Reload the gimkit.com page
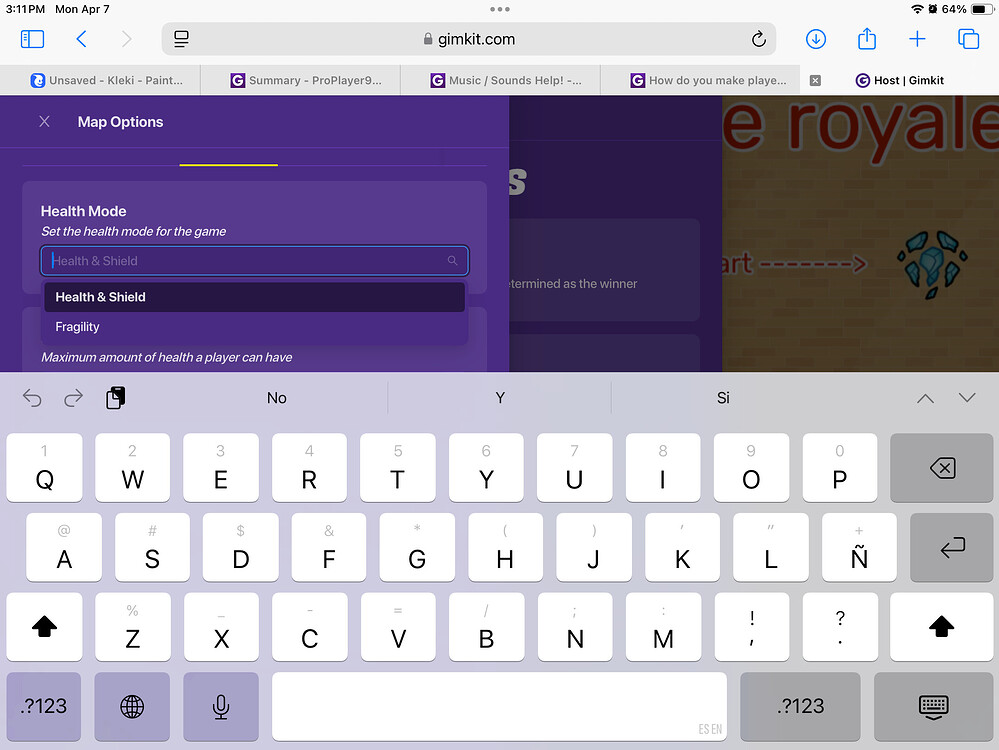The width and height of the screenshot is (999, 750). pos(759,39)
